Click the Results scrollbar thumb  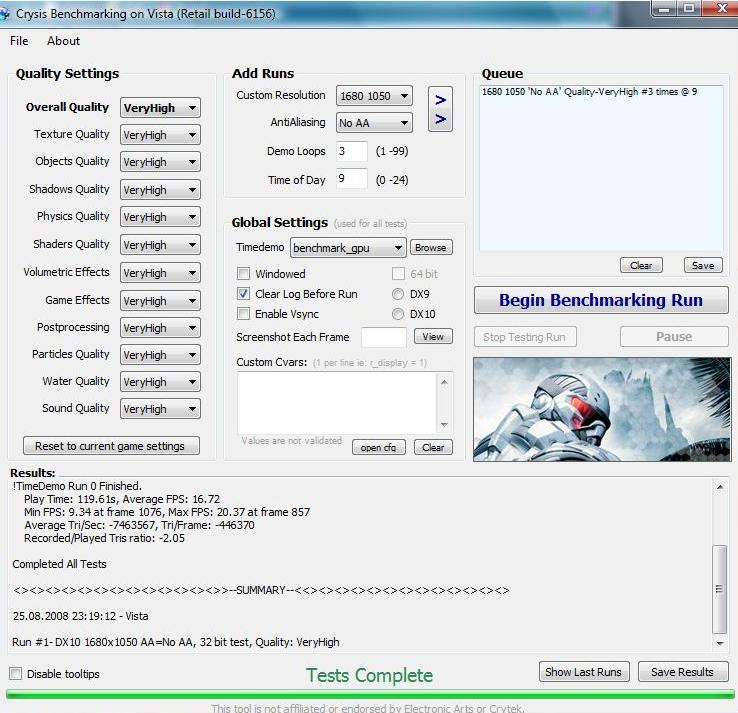tap(720, 589)
